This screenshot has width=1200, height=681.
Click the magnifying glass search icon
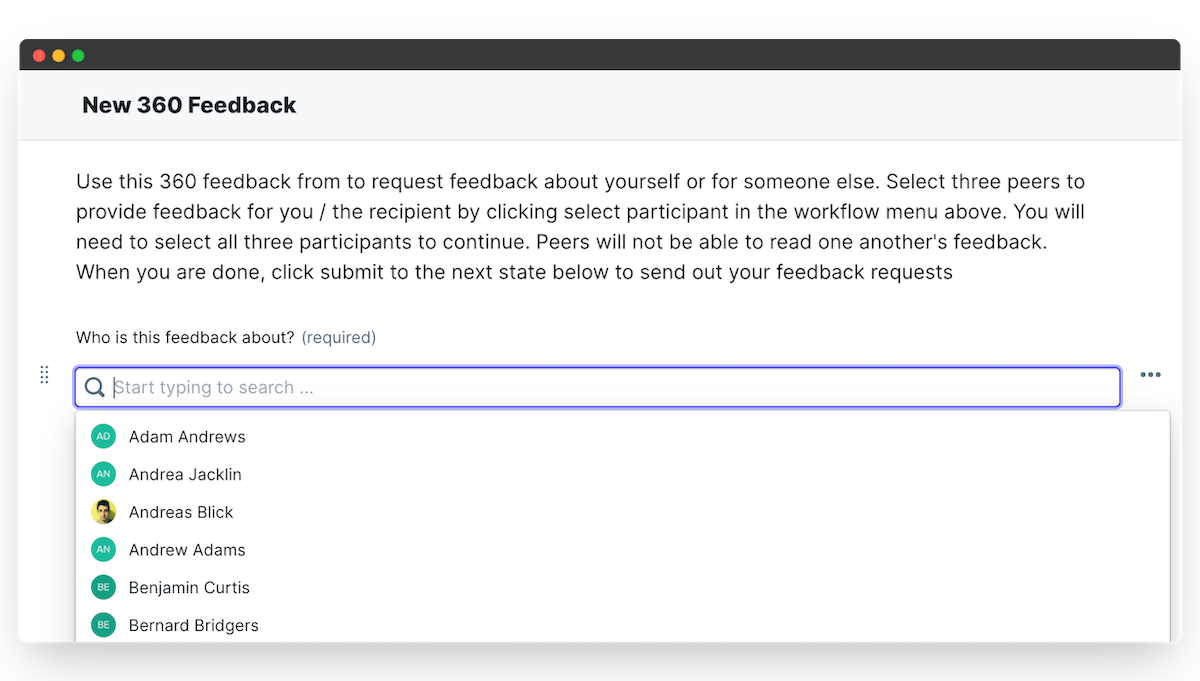95,388
